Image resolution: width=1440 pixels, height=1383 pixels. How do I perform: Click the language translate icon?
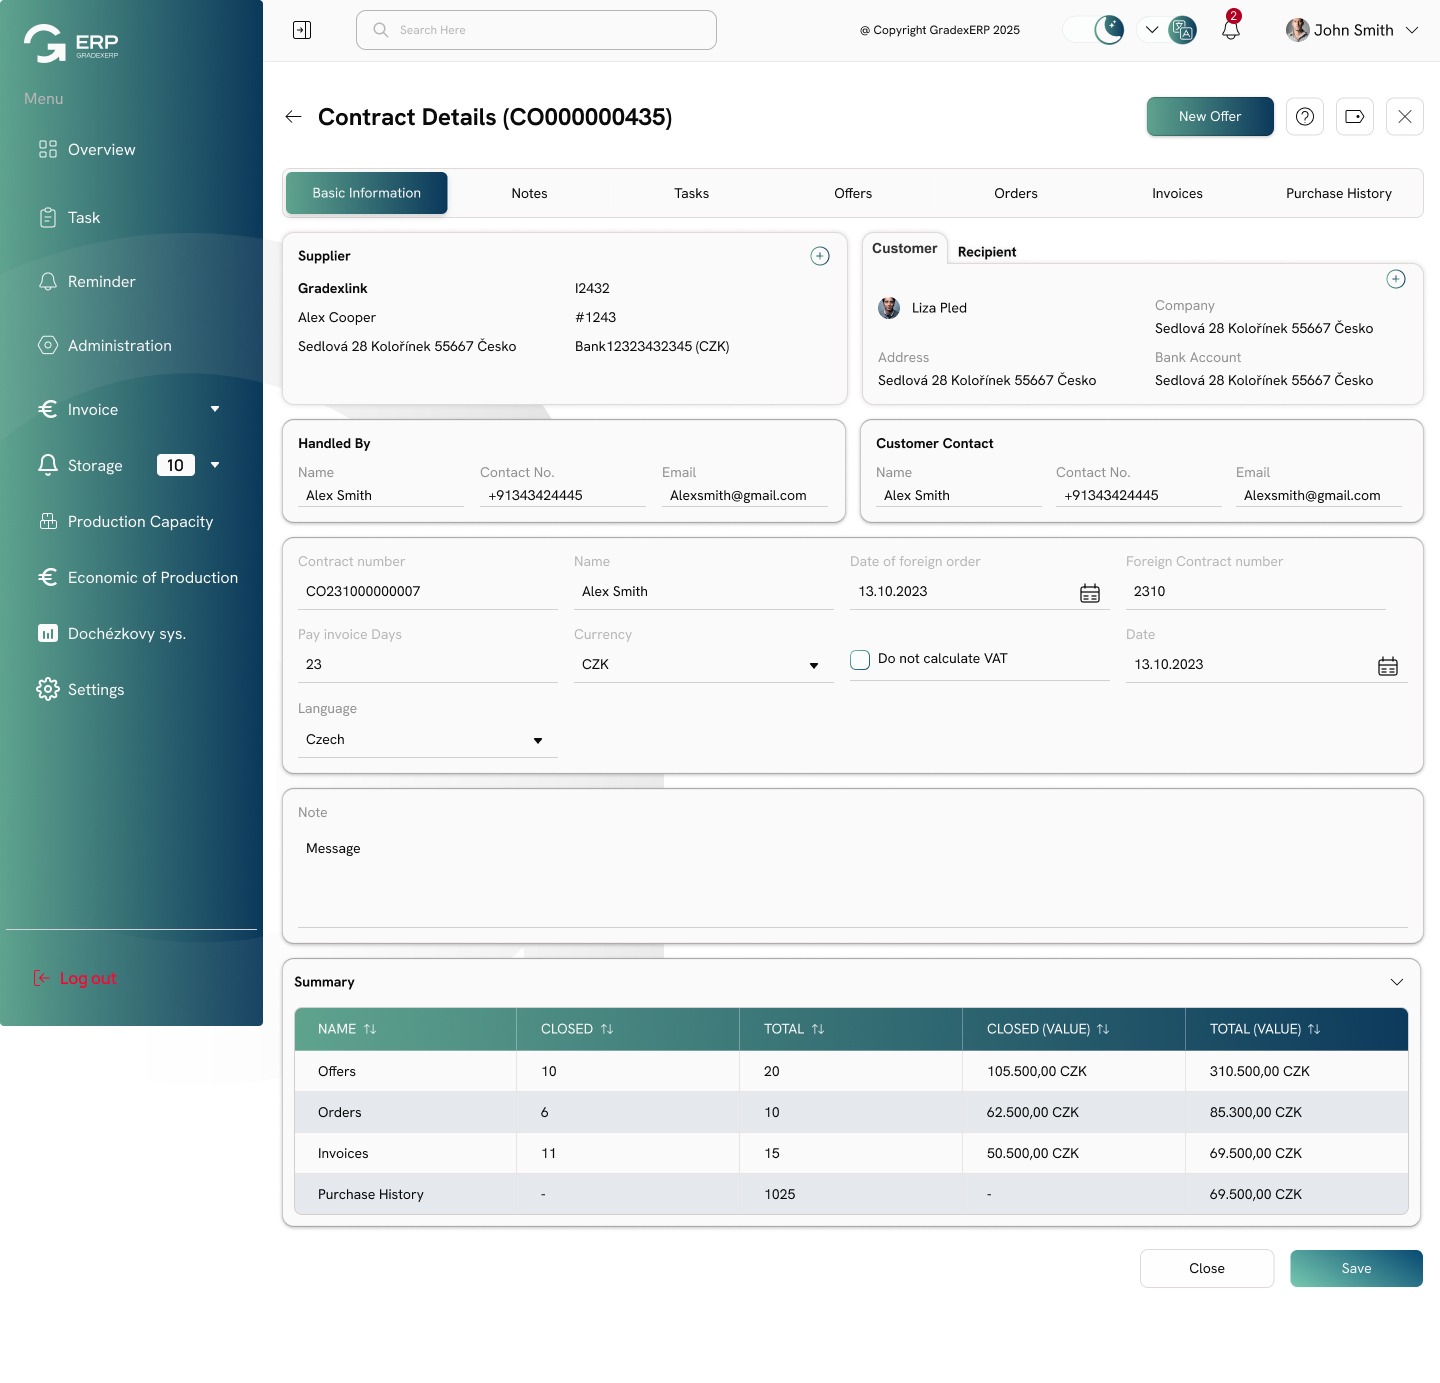[1182, 30]
